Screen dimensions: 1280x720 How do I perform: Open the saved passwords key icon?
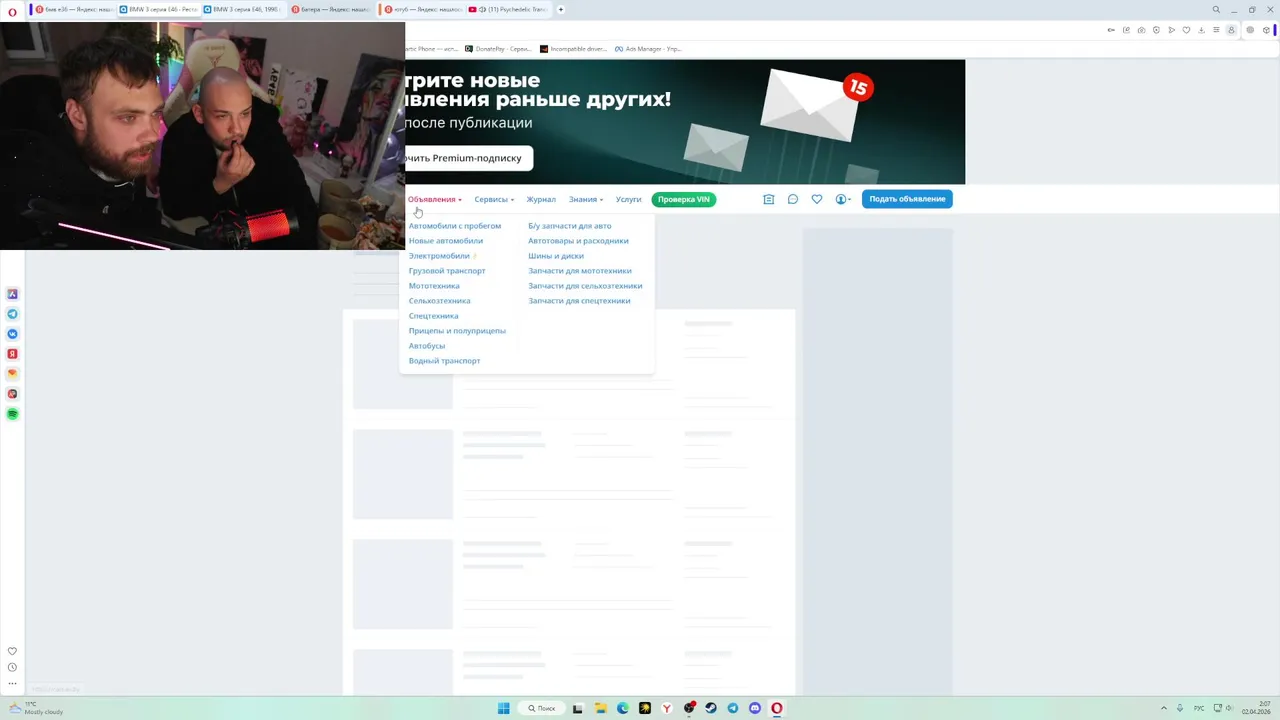click(1111, 30)
